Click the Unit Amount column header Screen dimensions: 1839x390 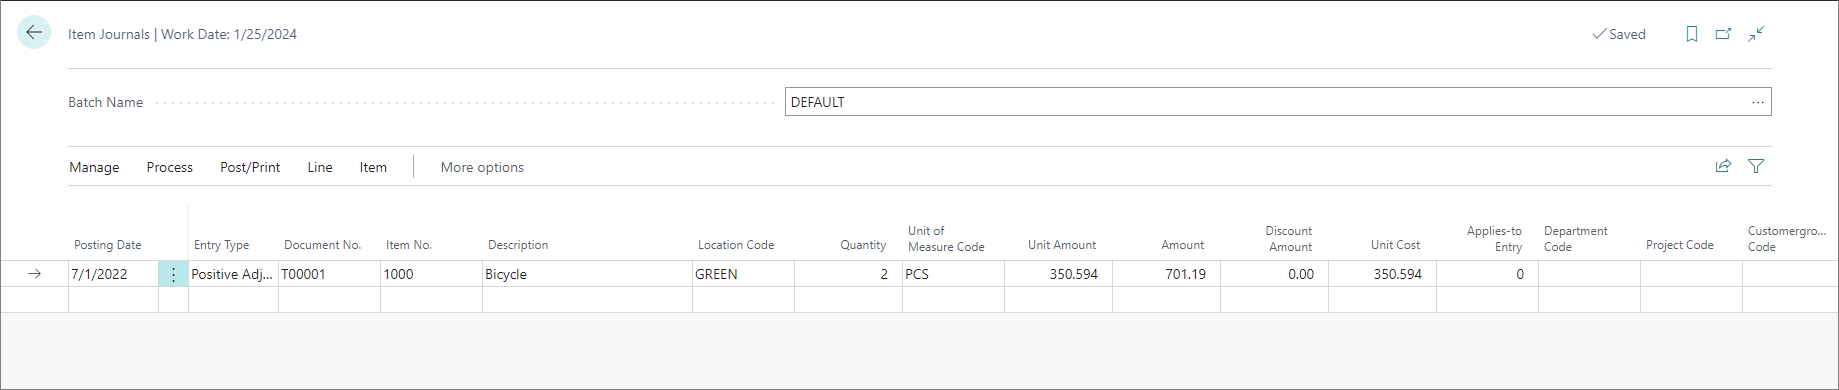pyautogui.click(x=1062, y=245)
